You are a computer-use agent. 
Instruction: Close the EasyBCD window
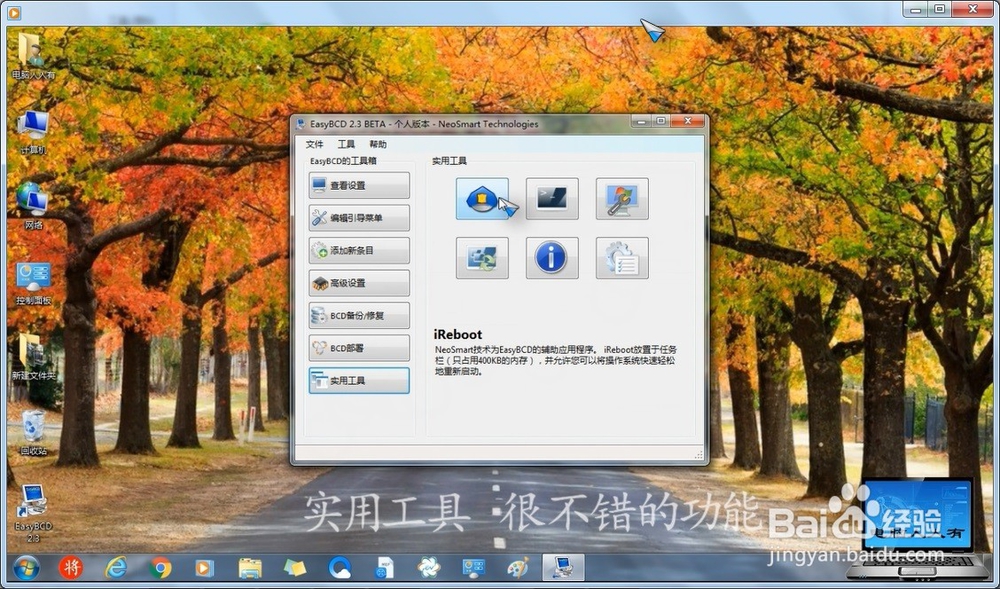click(x=688, y=121)
